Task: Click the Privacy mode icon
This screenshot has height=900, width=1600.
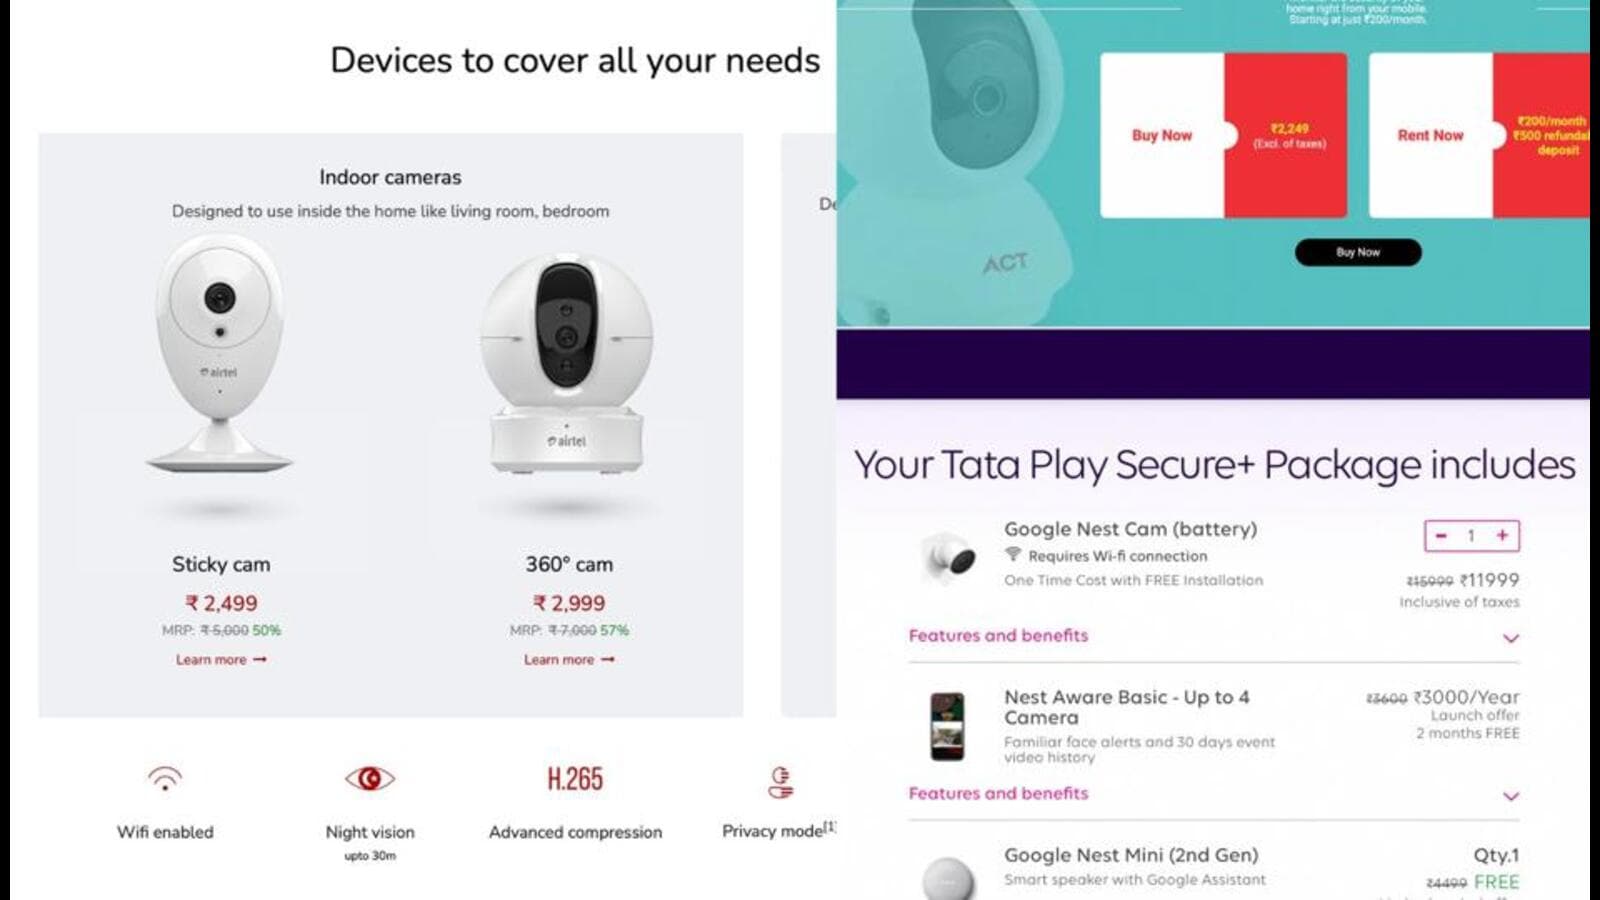Action: (781, 782)
